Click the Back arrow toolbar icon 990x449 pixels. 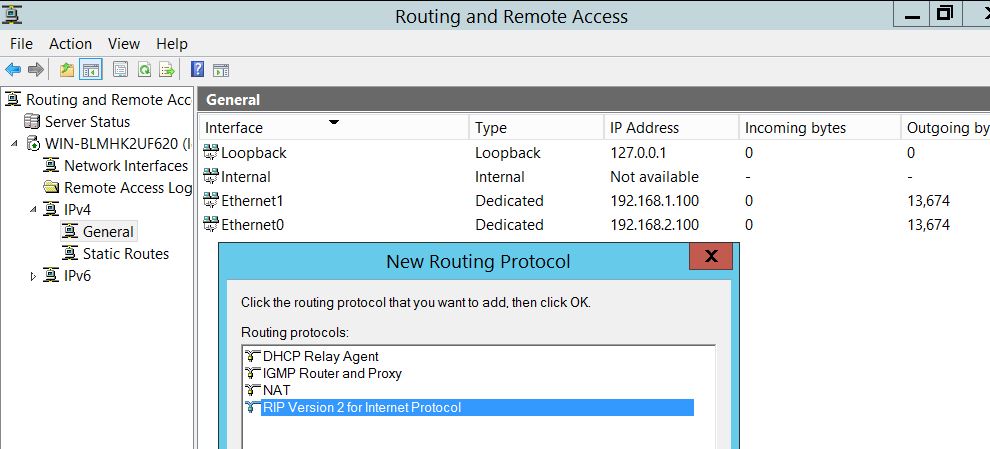pyautogui.click(x=13, y=70)
